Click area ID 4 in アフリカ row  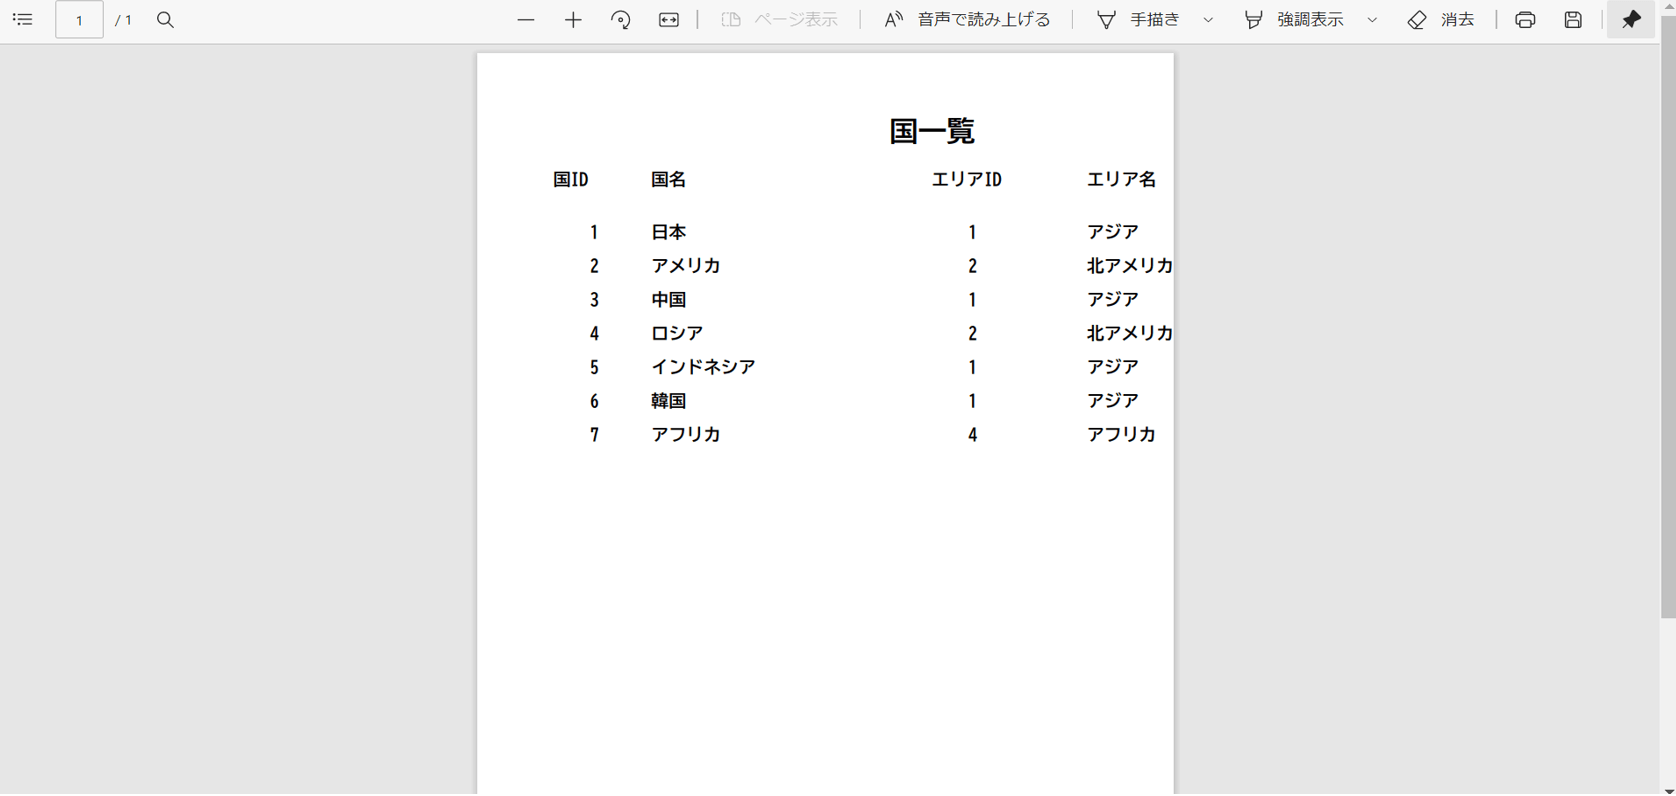pyautogui.click(x=972, y=435)
